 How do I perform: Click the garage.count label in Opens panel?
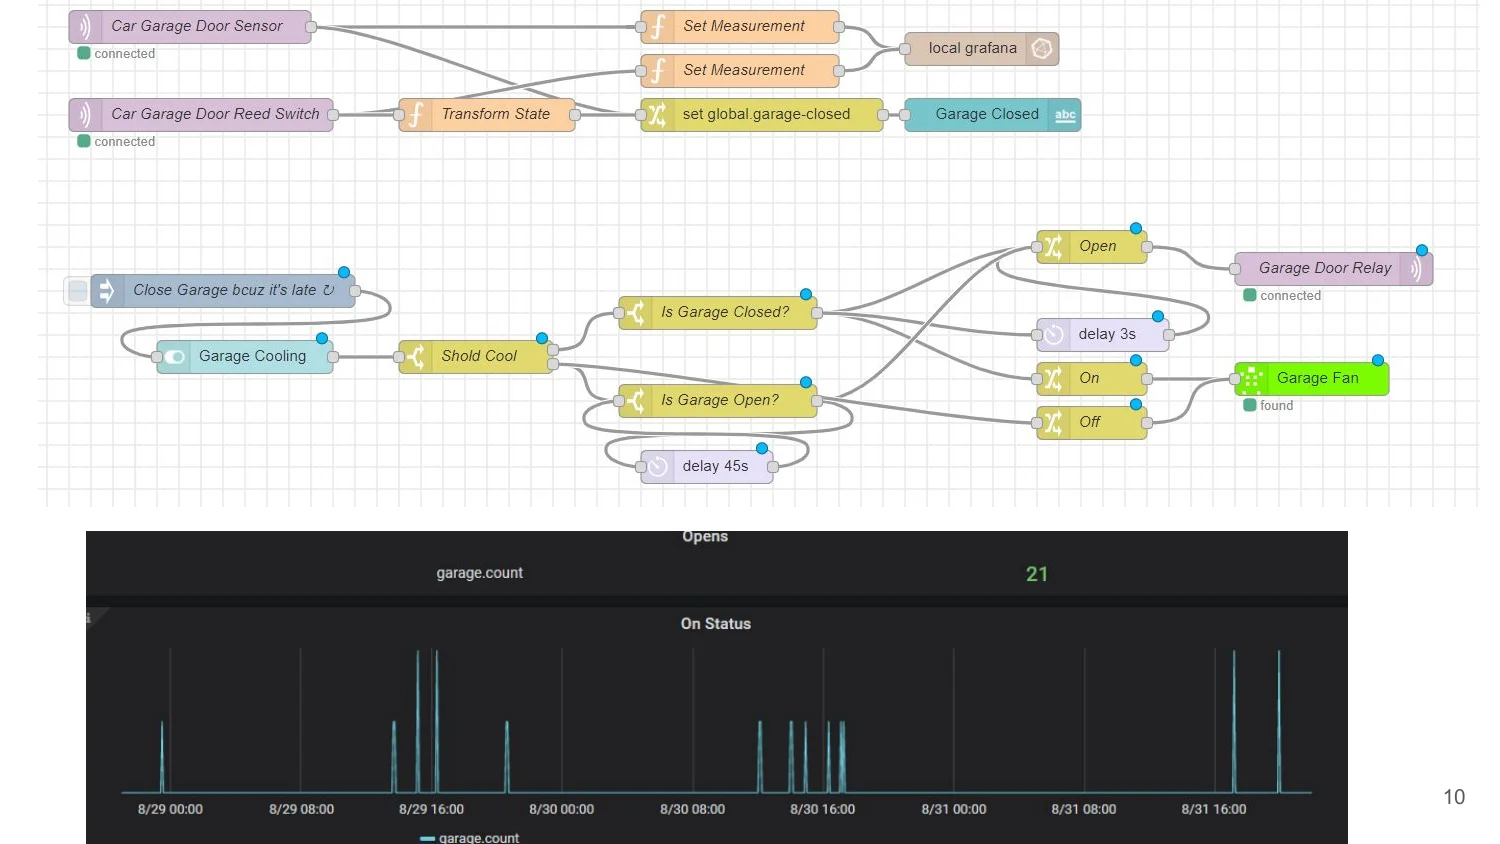(480, 573)
